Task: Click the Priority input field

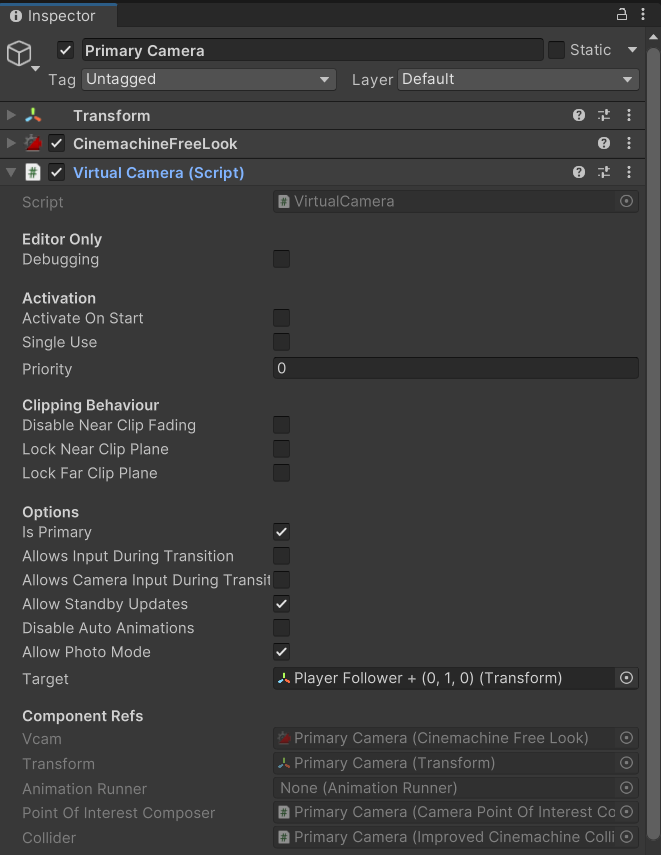Action: pyautogui.click(x=455, y=368)
